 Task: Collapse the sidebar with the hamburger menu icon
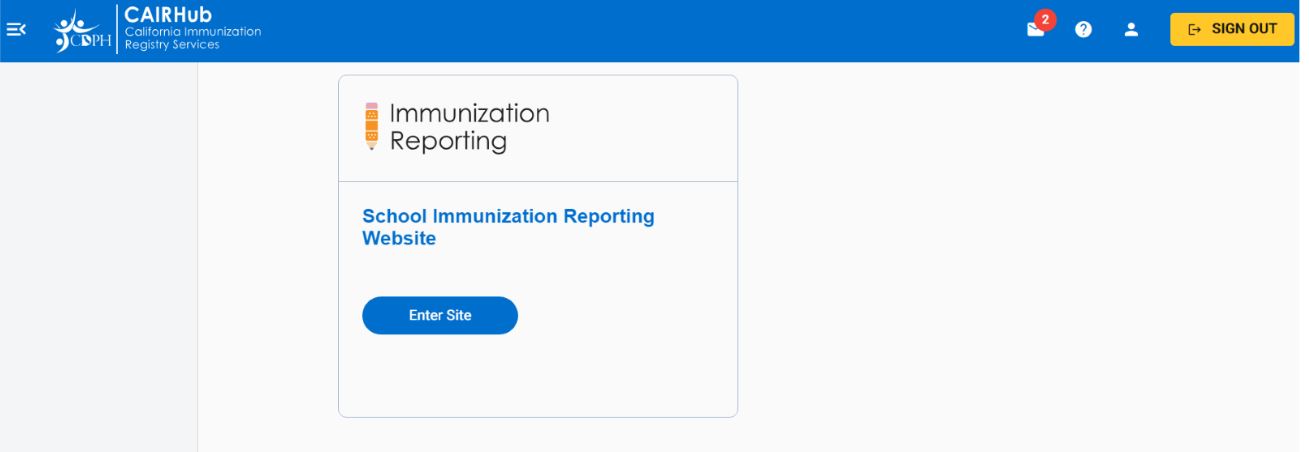(x=16, y=30)
